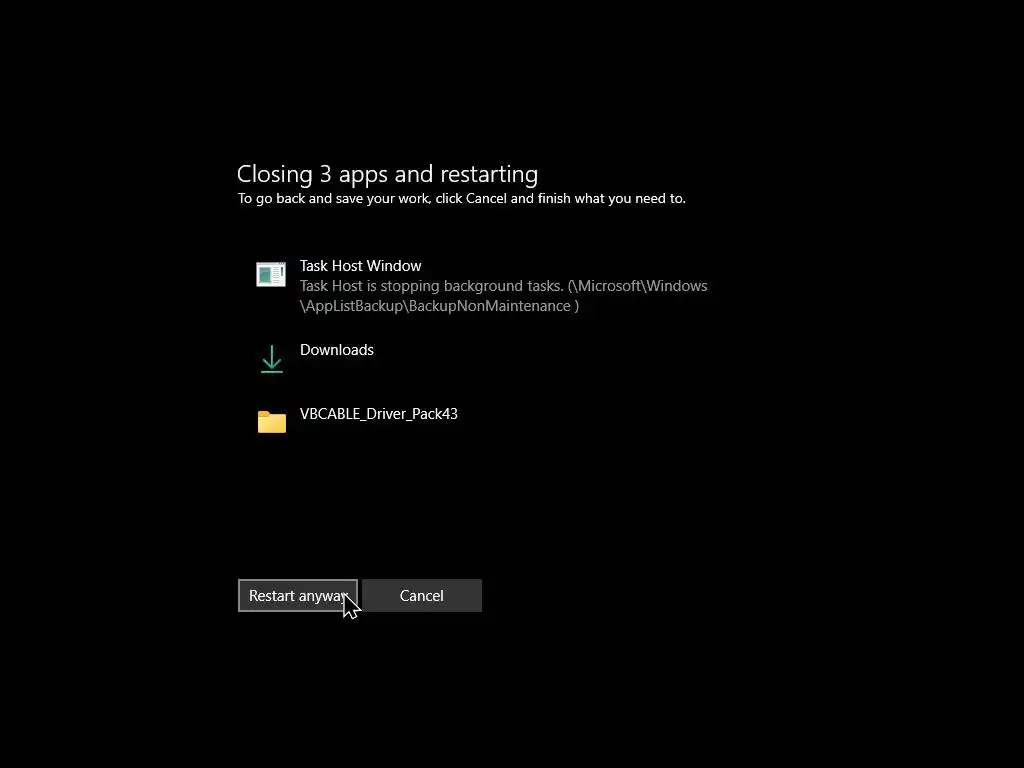
Task: Click the 'To go back and save your work' message
Action: click(x=462, y=199)
